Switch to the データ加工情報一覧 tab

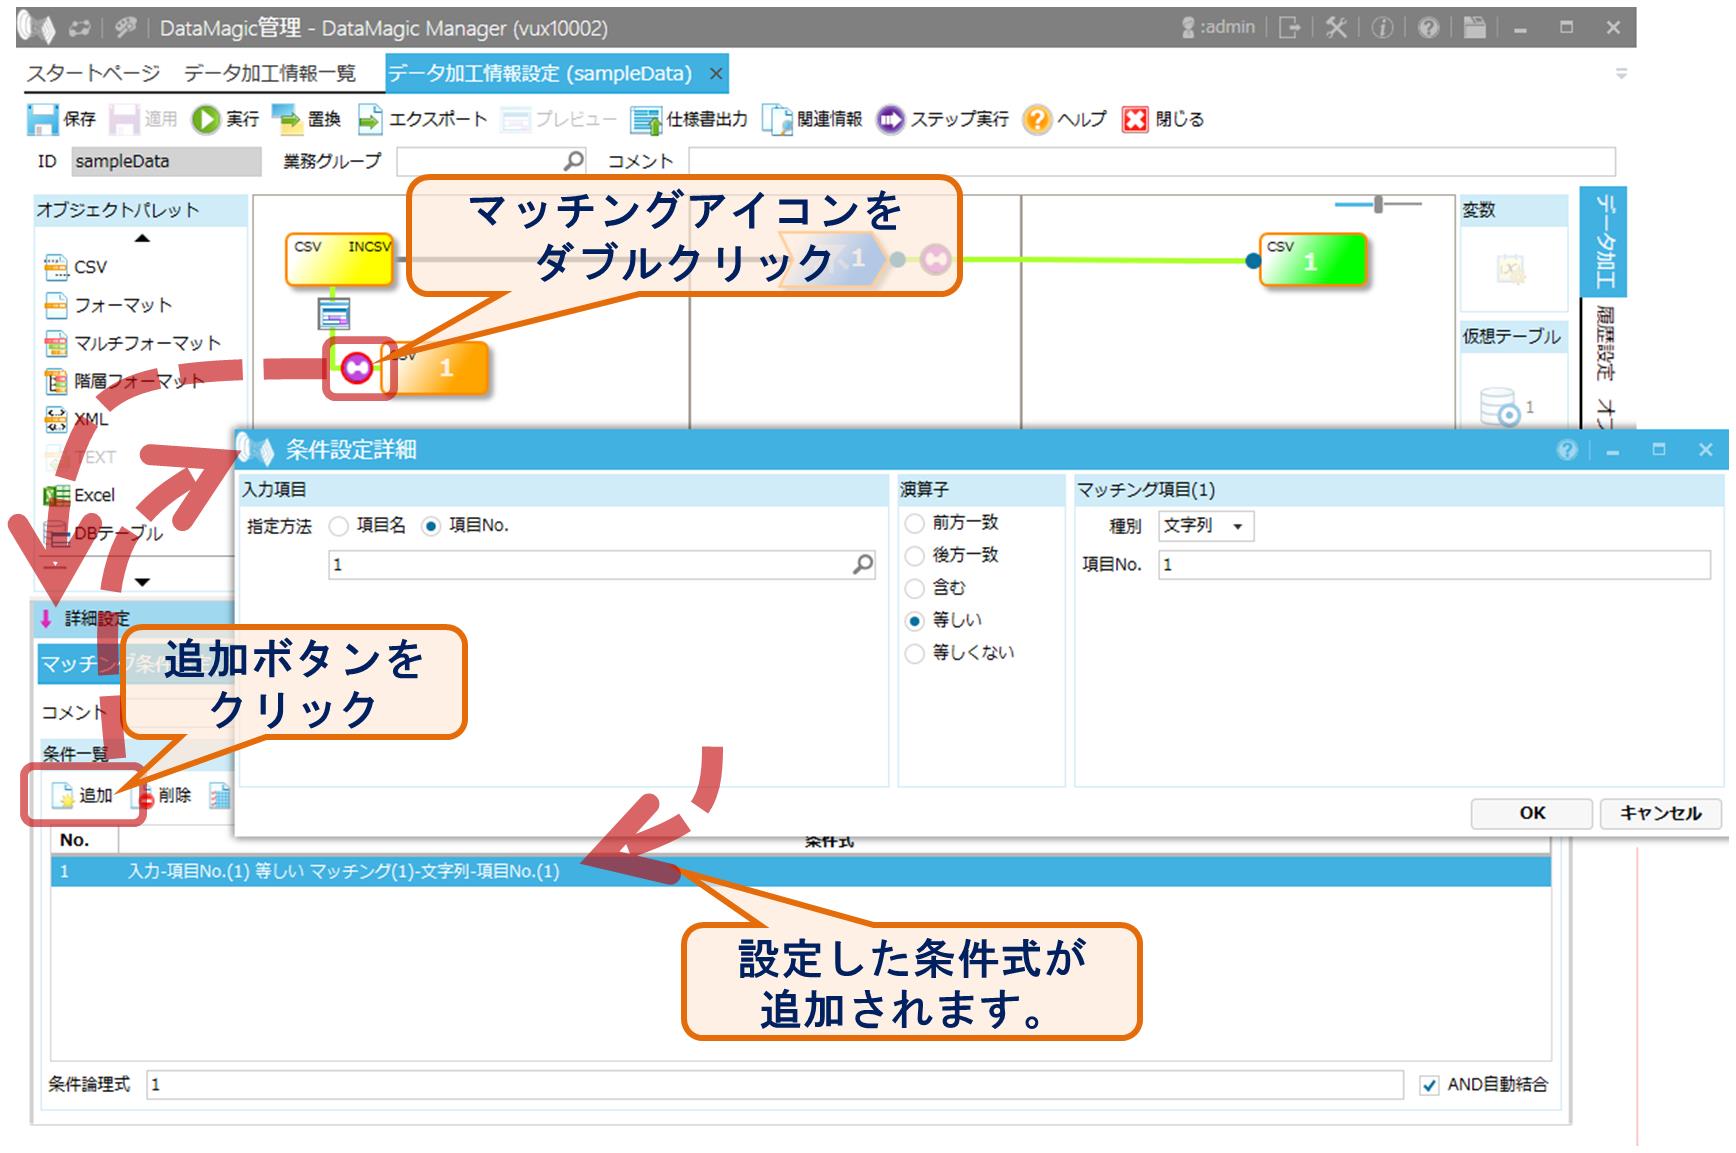tap(269, 73)
